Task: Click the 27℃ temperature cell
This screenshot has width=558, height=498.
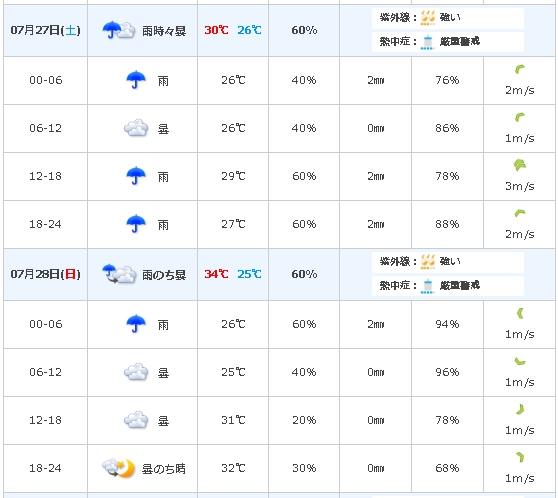Action: pos(233,224)
